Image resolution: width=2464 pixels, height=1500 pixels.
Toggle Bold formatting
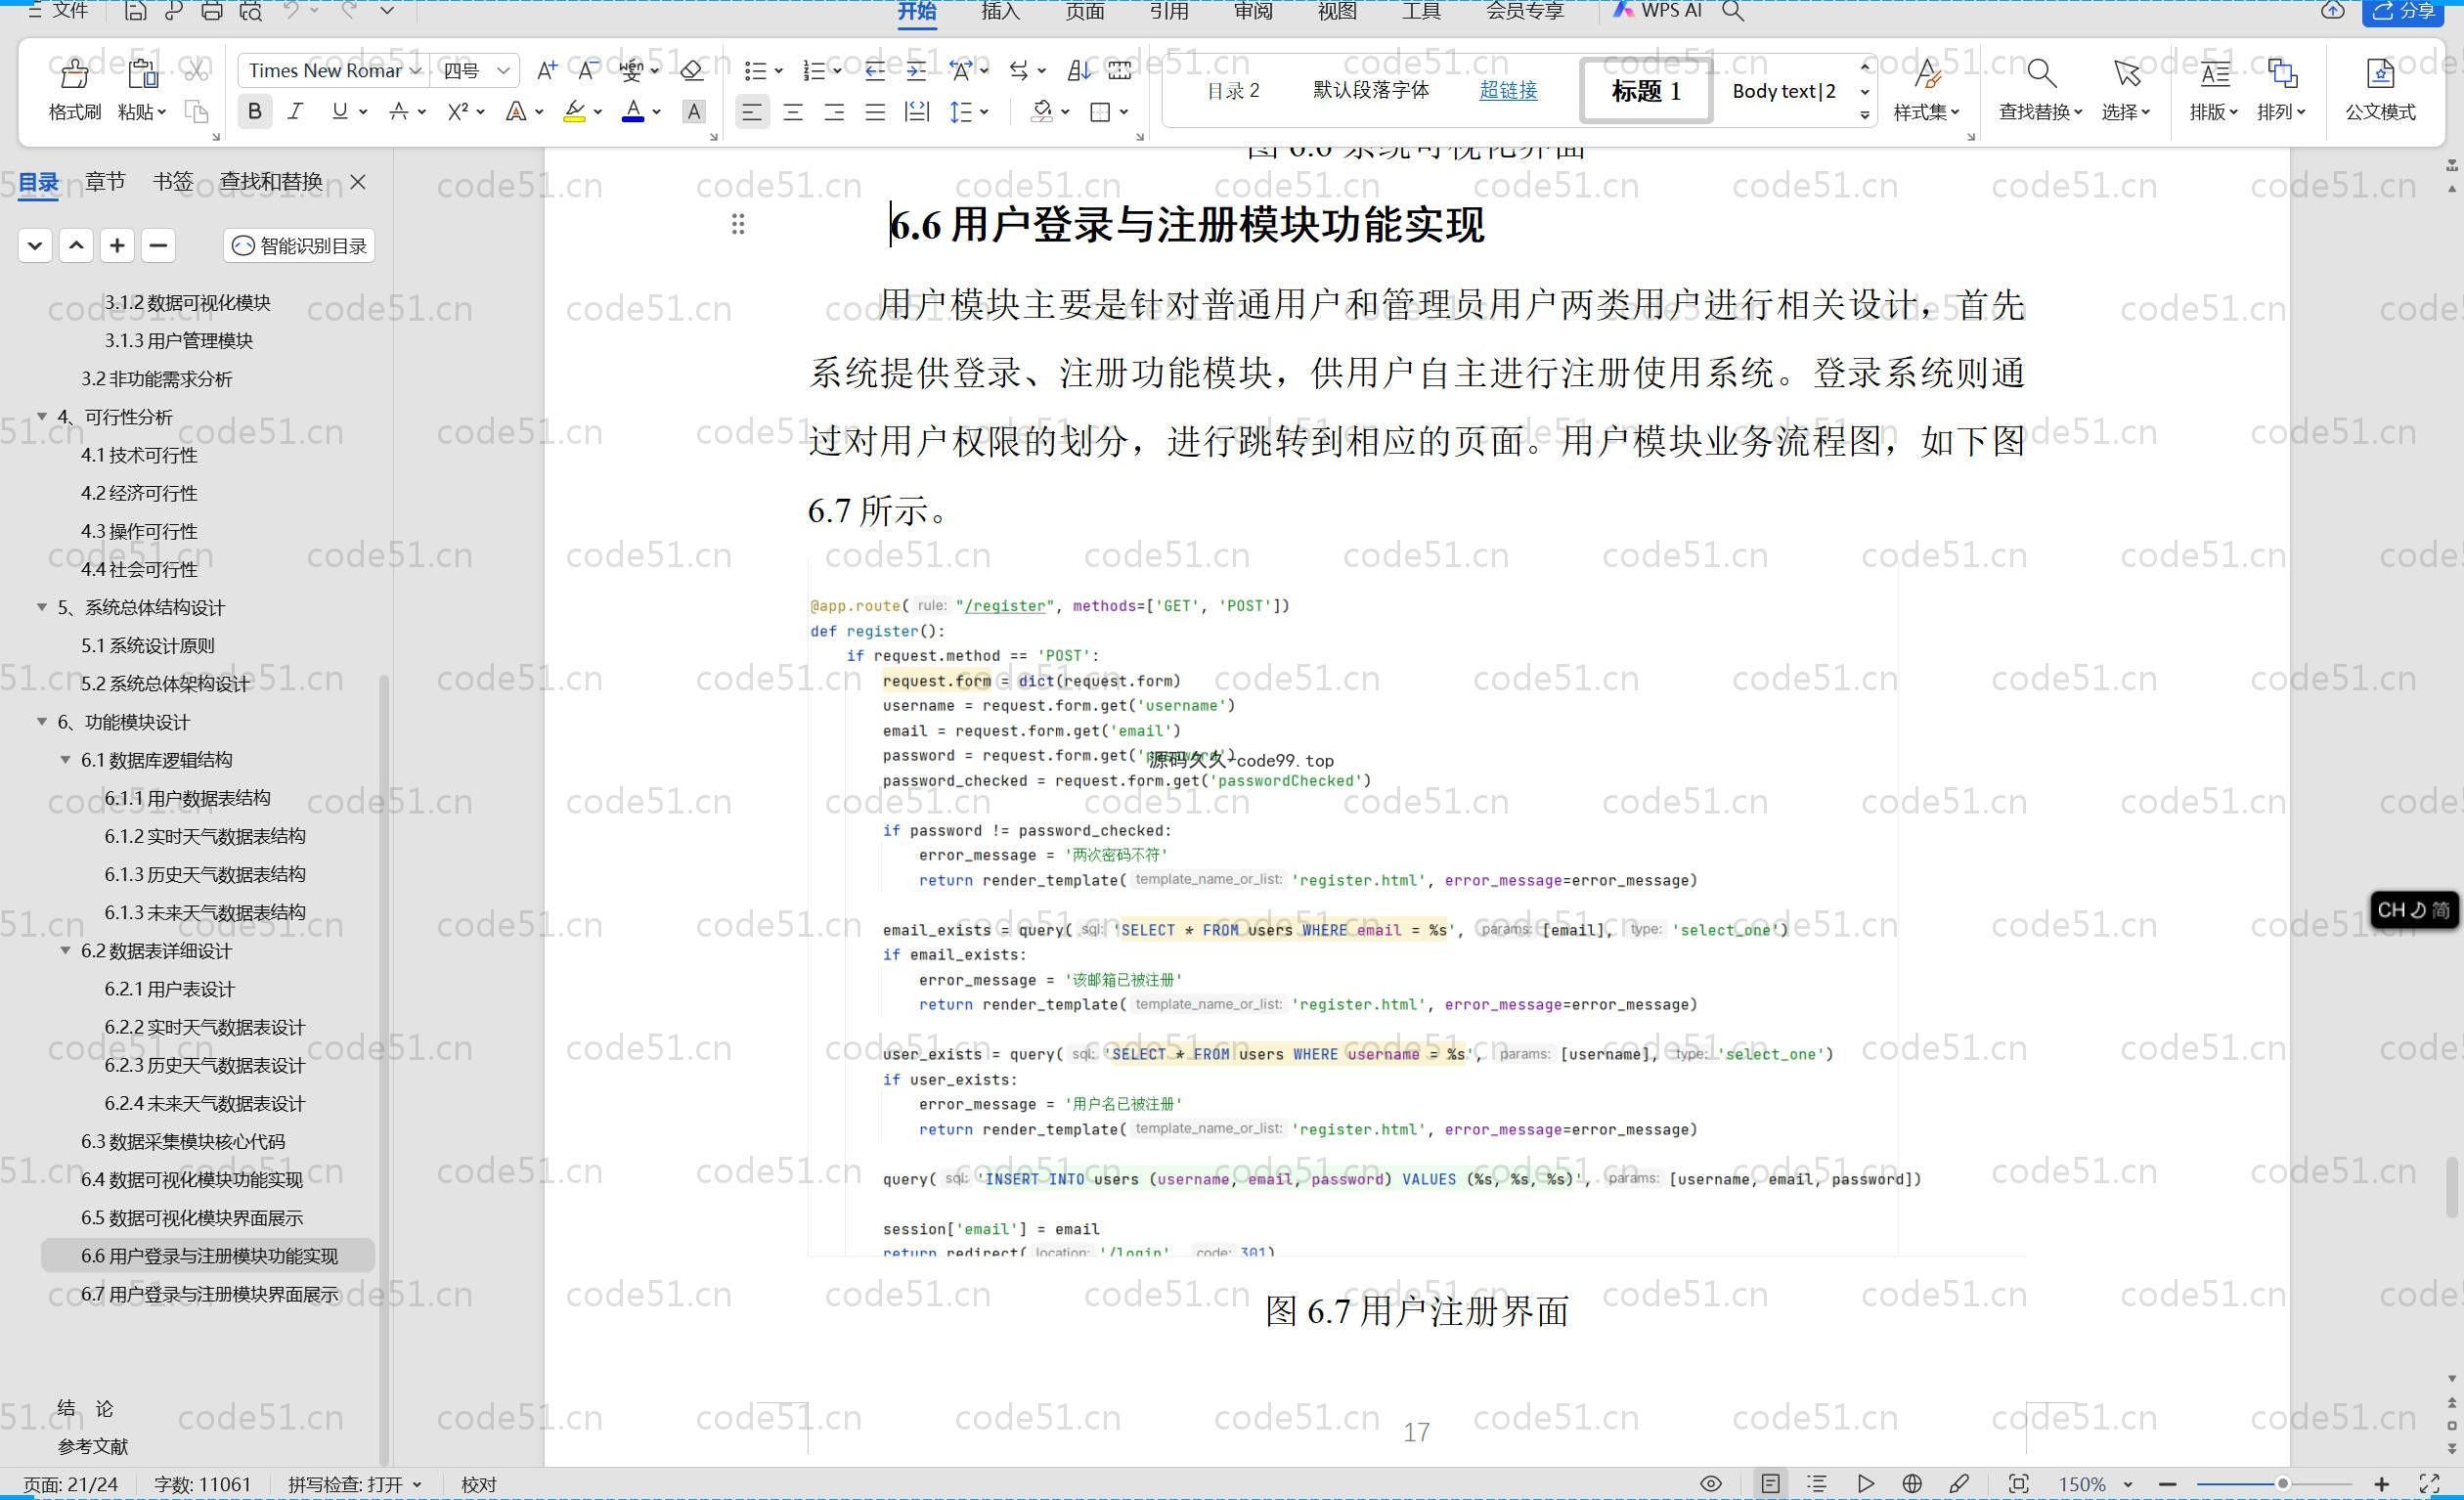click(x=254, y=111)
